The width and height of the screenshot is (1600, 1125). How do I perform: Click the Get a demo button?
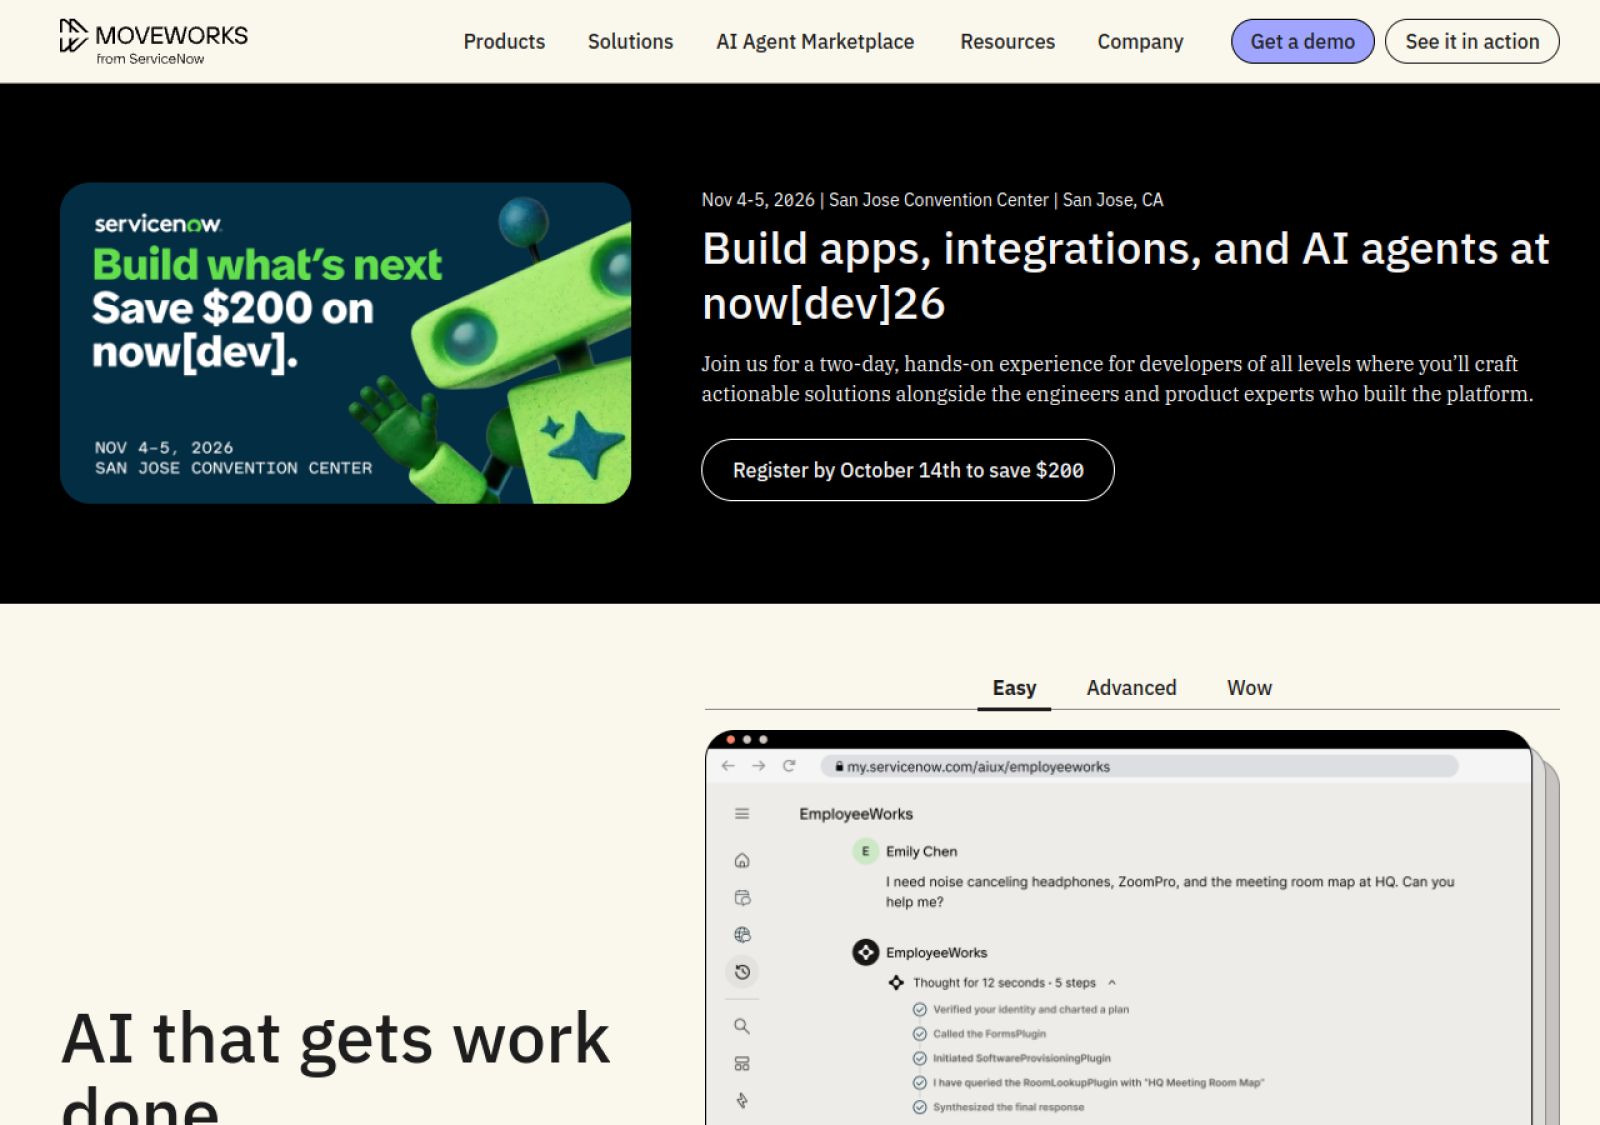point(1302,42)
